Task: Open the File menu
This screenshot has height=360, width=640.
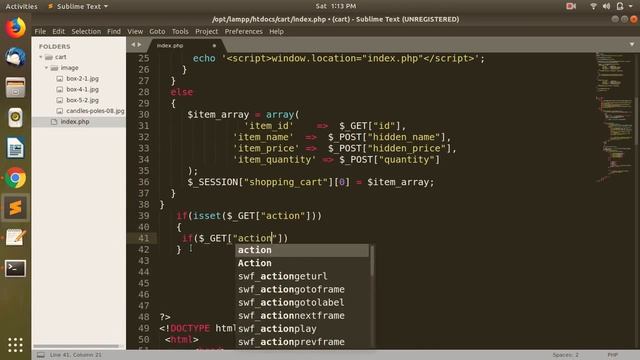Action: coord(40,31)
